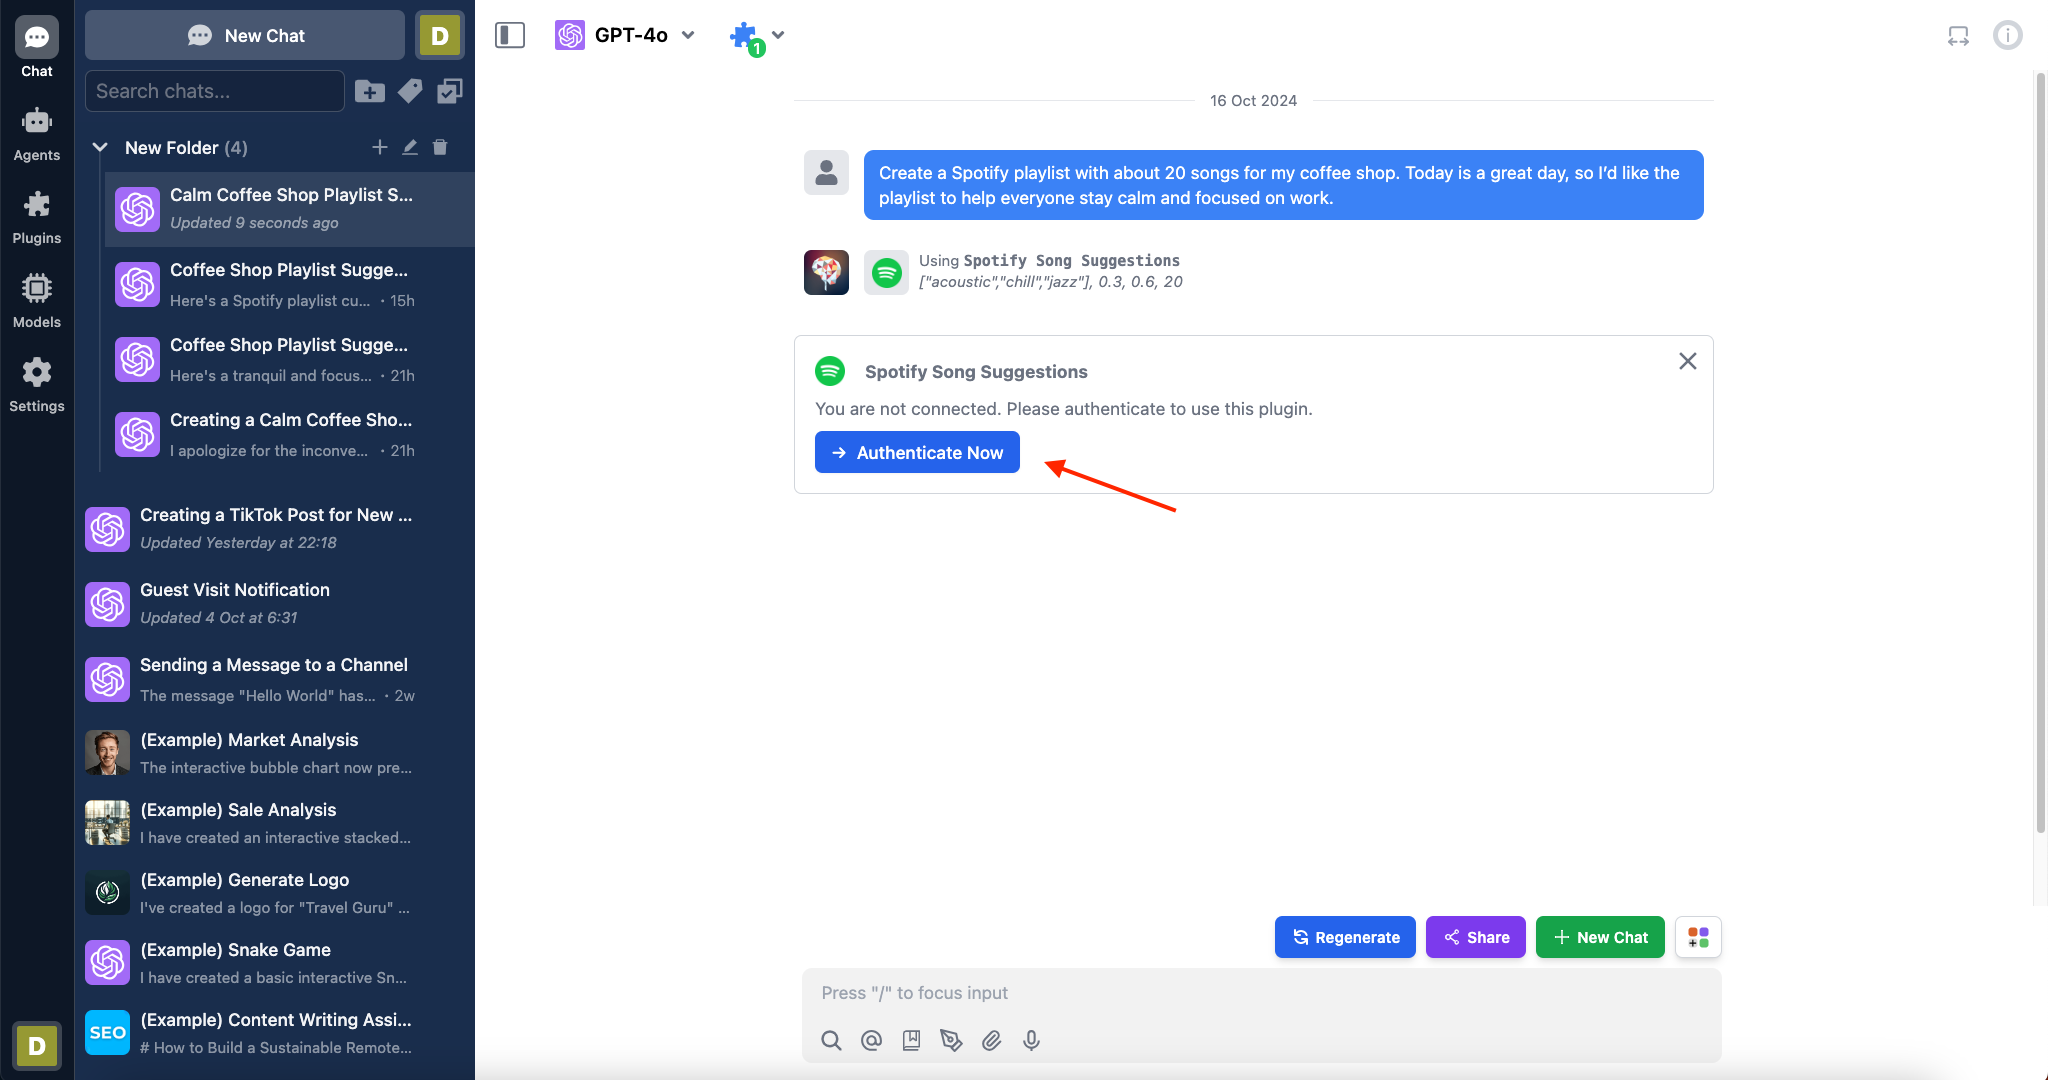Click the Regenerate button
The image size is (2048, 1080).
click(x=1345, y=937)
